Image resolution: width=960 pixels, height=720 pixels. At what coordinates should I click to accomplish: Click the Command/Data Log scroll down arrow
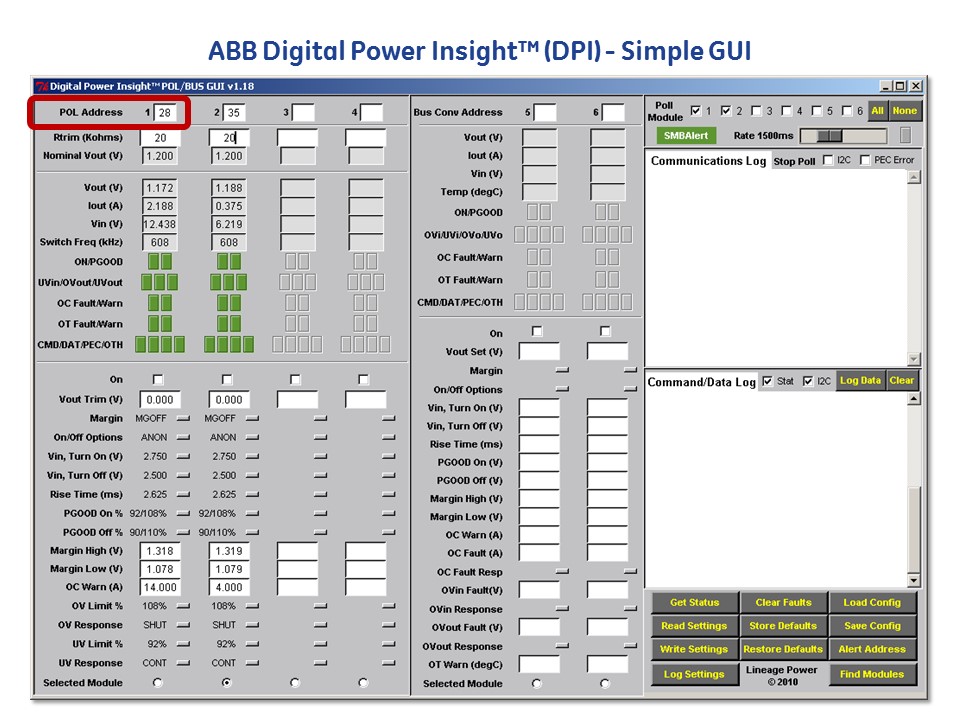913,580
